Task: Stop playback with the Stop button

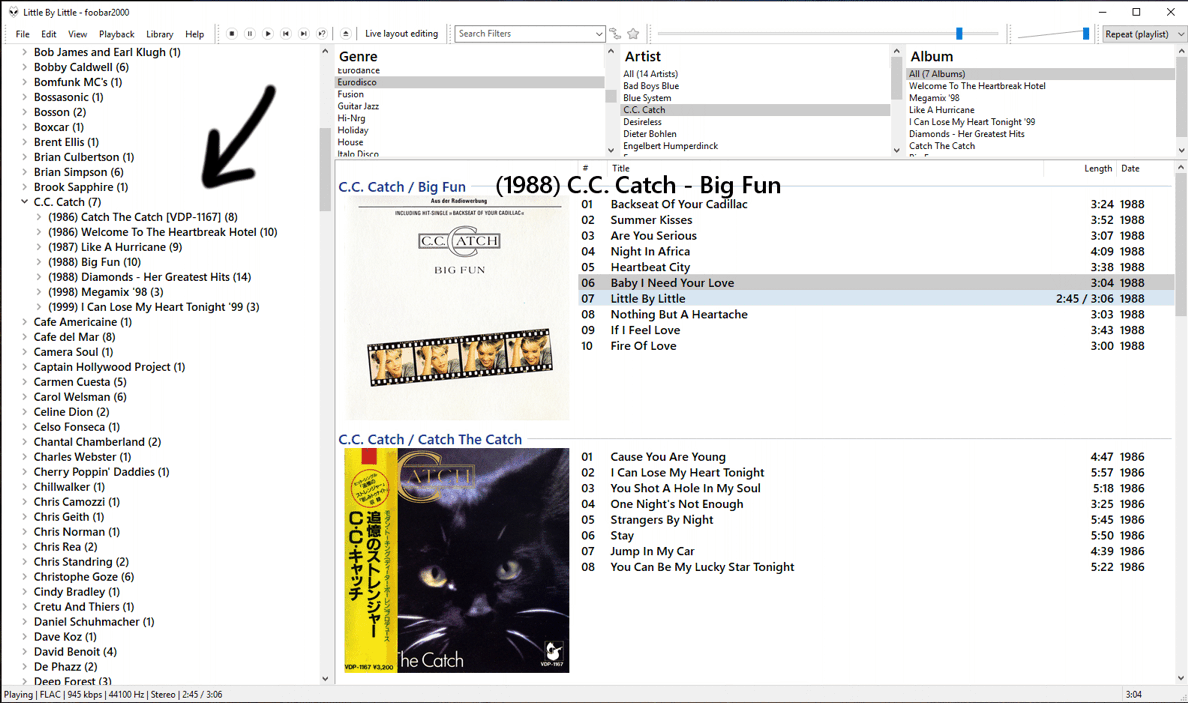Action: [232, 33]
